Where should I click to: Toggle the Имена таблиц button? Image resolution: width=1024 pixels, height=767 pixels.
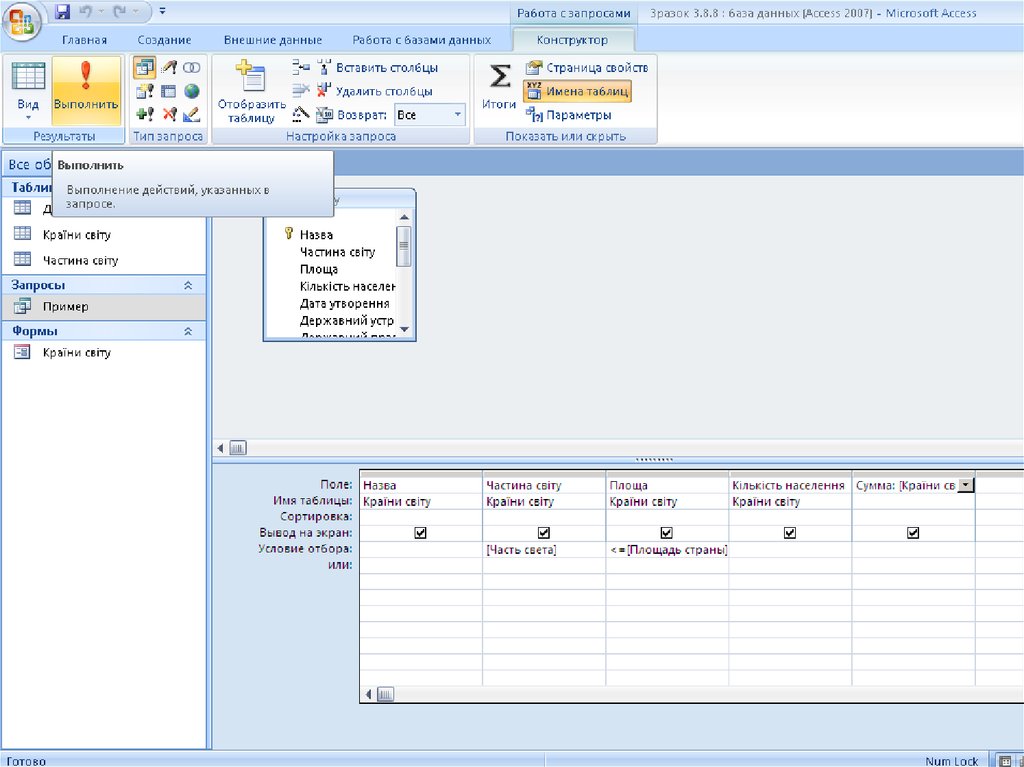(x=577, y=91)
